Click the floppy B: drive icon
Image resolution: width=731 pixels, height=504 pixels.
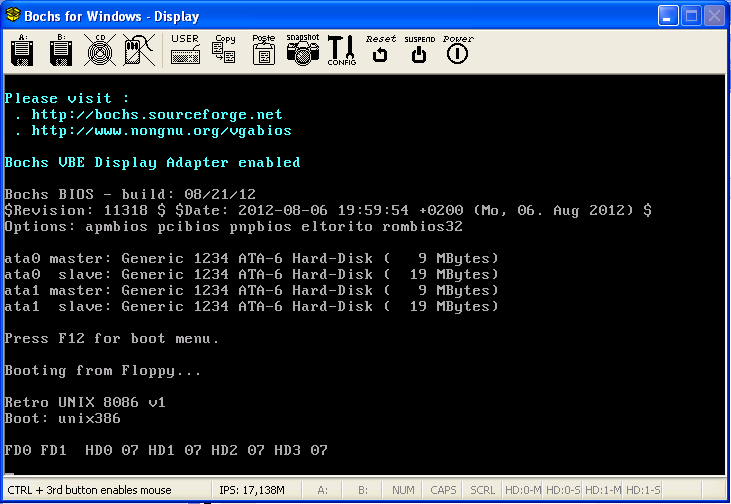click(61, 50)
